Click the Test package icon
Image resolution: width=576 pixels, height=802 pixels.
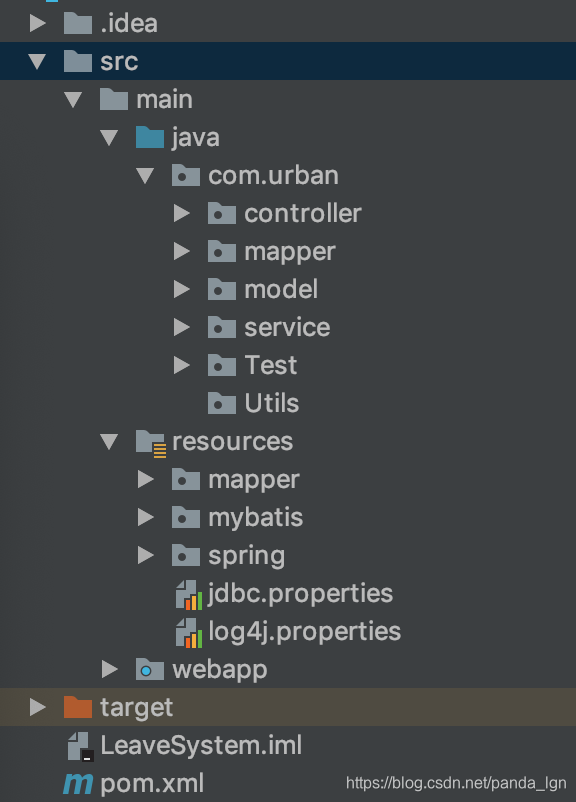pos(222,365)
